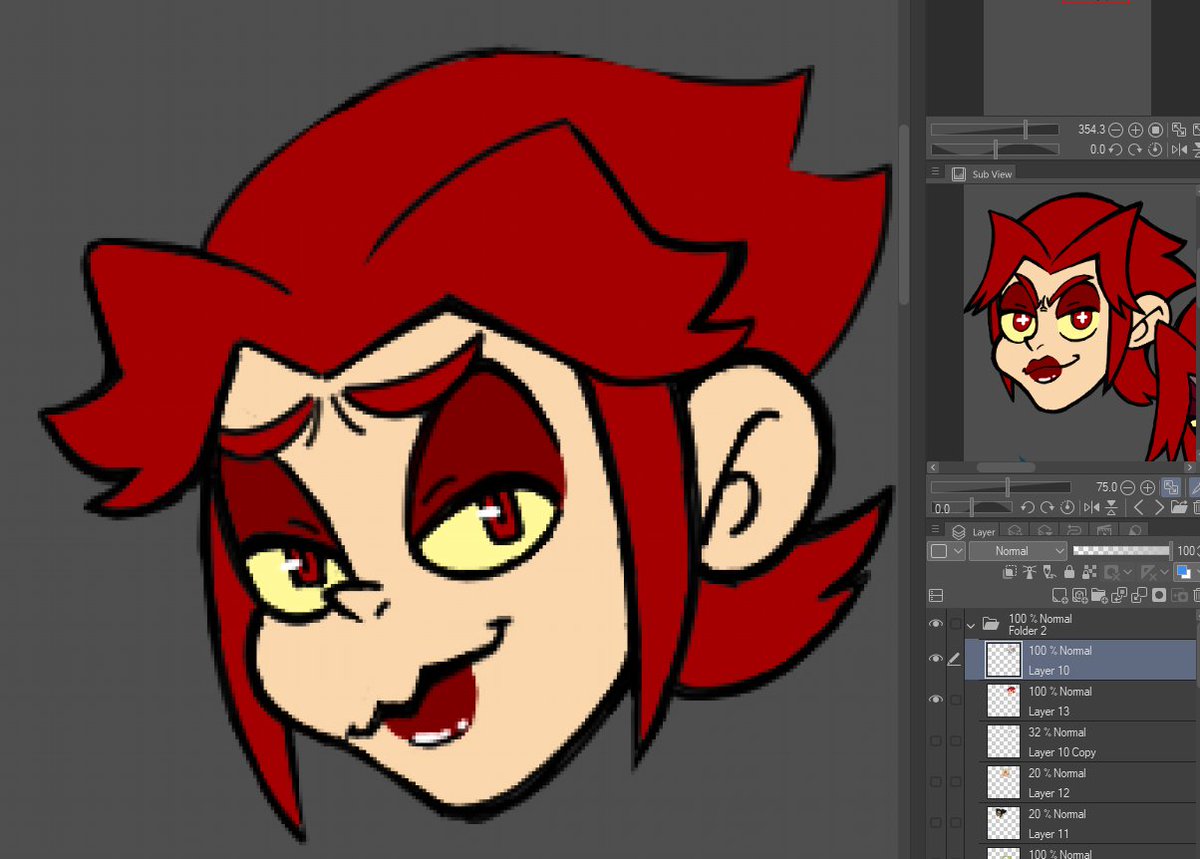Open the Layer panel menu

click(936, 531)
